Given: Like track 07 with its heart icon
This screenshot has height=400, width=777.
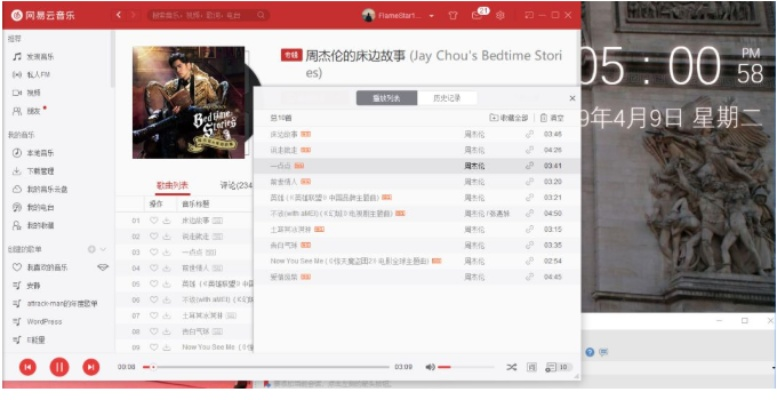Looking at the screenshot, I should click(154, 316).
